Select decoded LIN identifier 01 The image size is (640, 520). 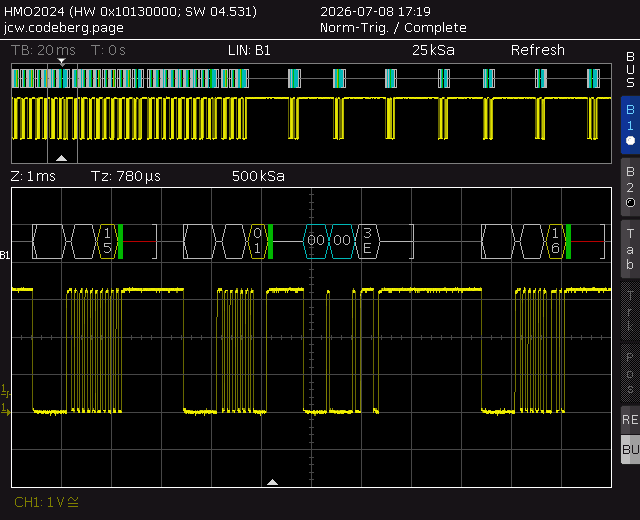257,241
